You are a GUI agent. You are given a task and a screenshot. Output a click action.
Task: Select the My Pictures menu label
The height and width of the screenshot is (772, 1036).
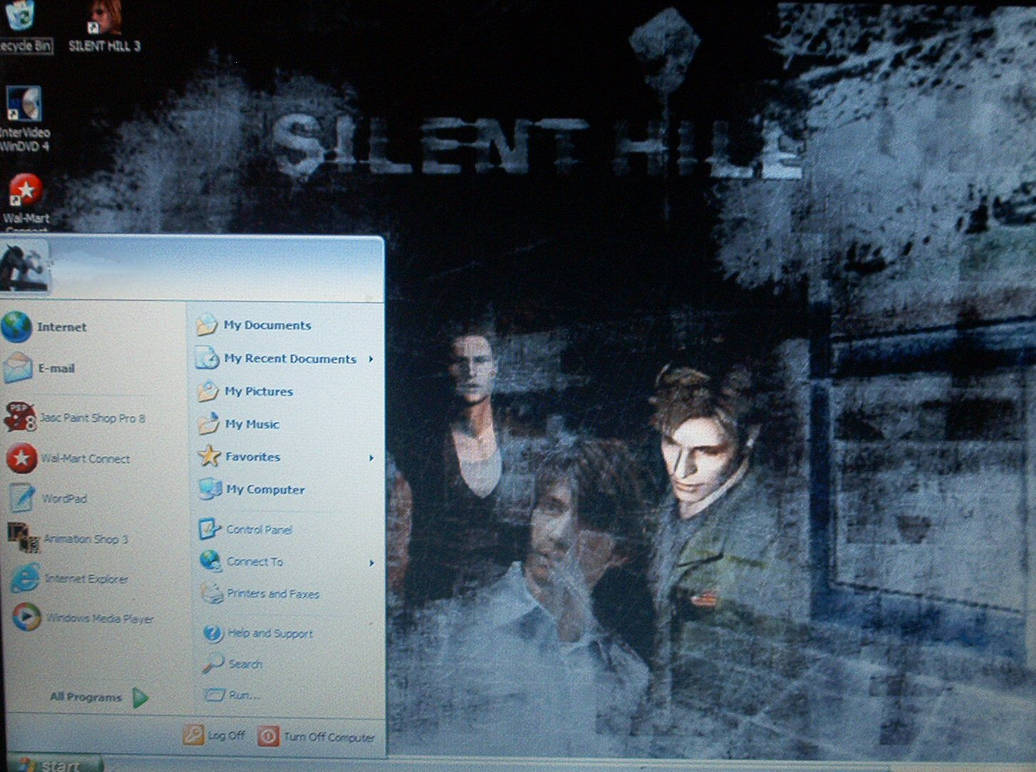coord(259,391)
